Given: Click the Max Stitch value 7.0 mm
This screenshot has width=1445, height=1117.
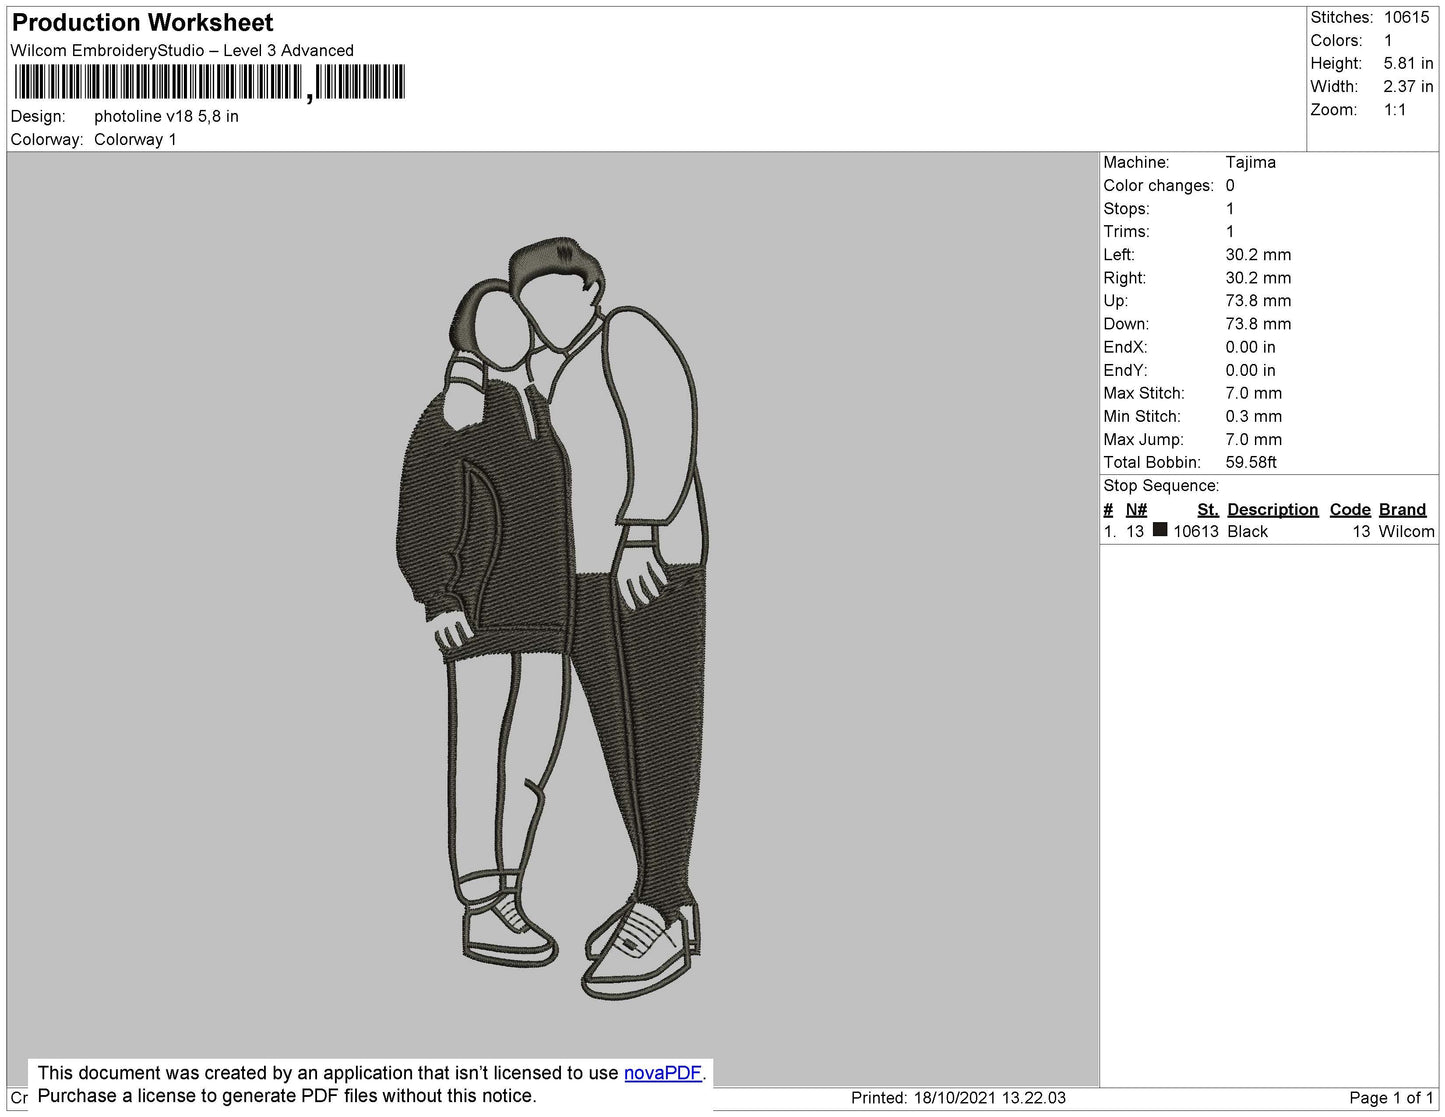Looking at the screenshot, I should [x=1253, y=393].
